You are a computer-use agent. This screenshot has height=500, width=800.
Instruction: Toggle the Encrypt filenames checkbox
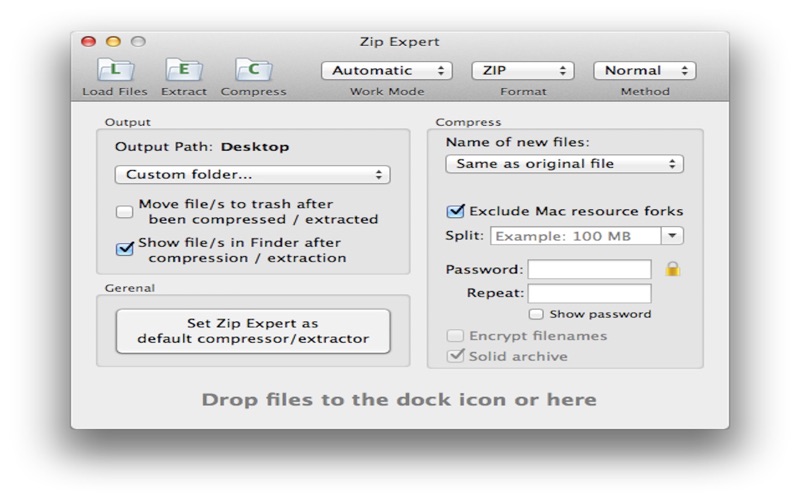coord(455,336)
